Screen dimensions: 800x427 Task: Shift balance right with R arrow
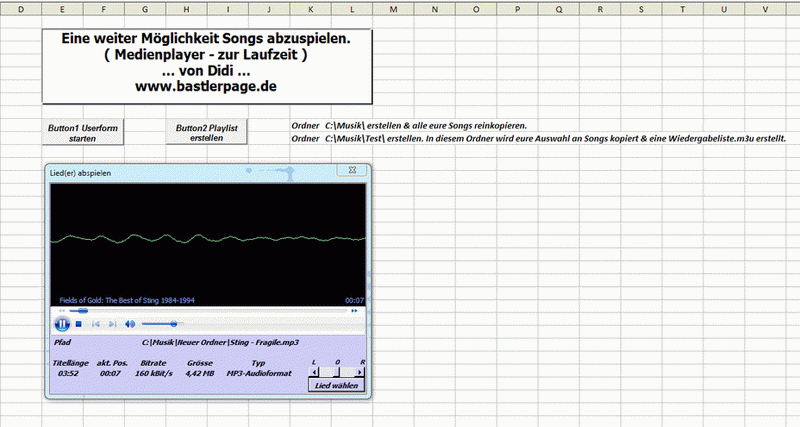(x=360, y=372)
